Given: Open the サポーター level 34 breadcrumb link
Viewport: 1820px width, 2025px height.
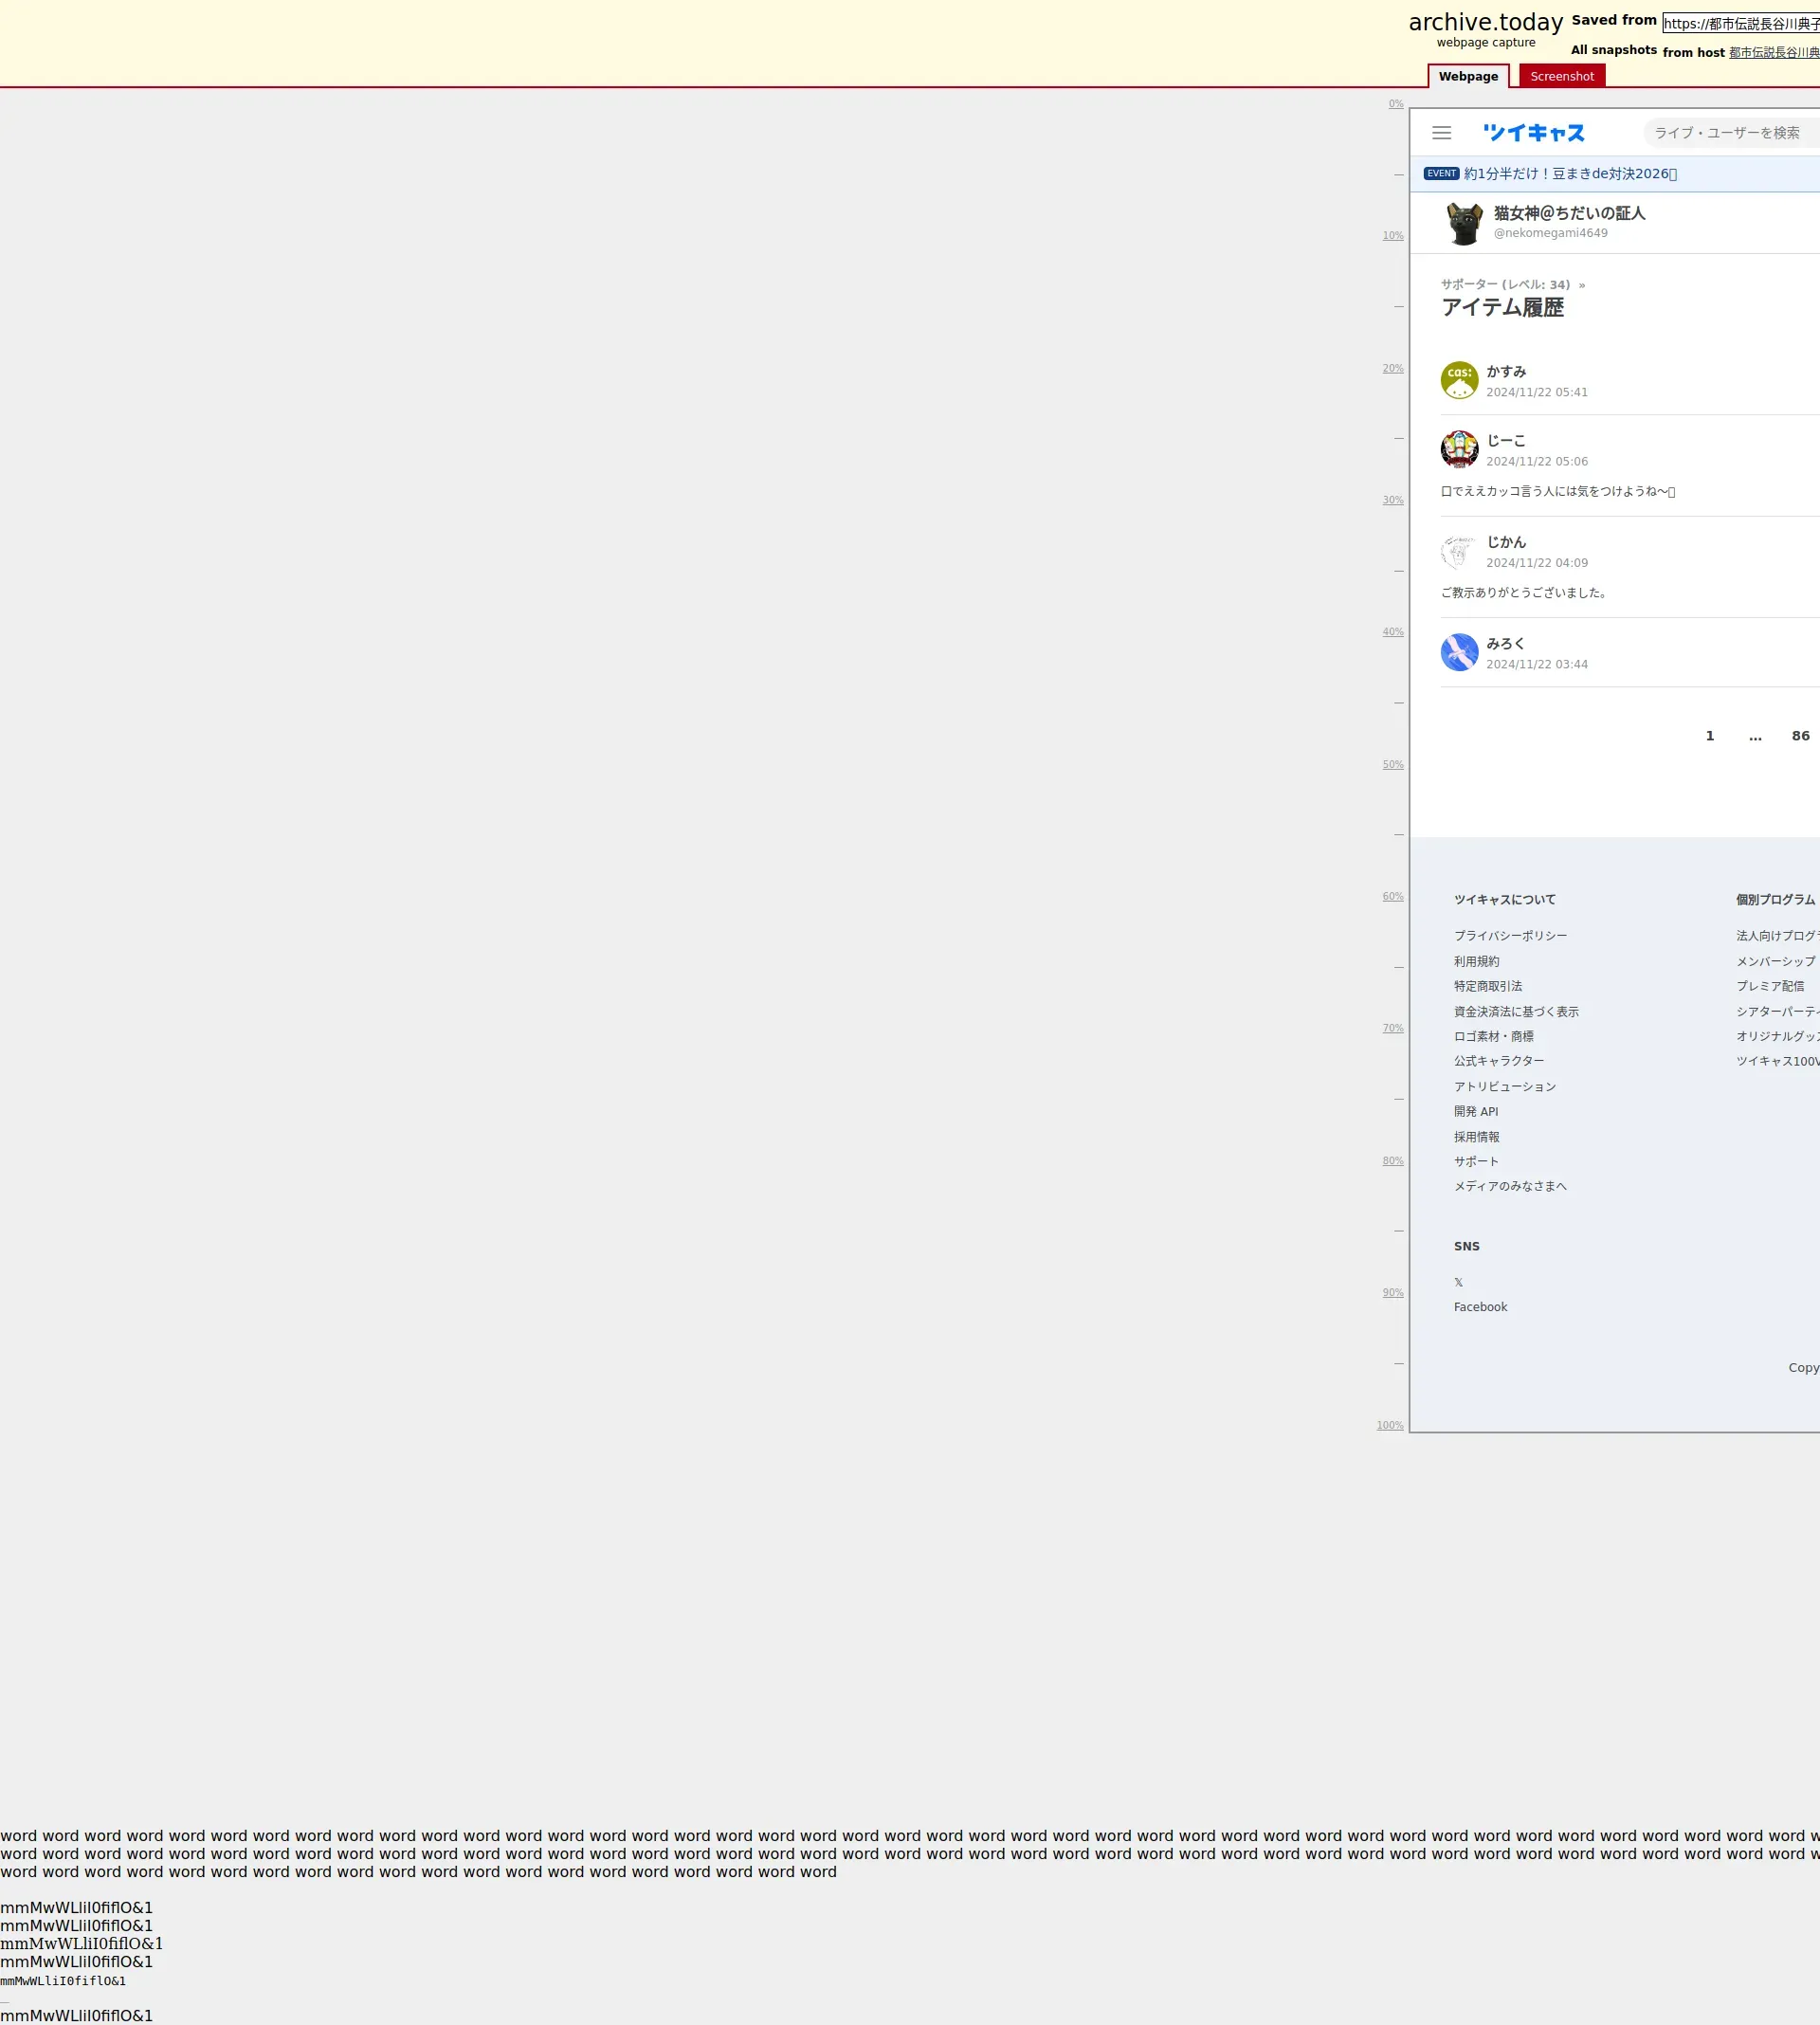Looking at the screenshot, I should (x=1505, y=285).
